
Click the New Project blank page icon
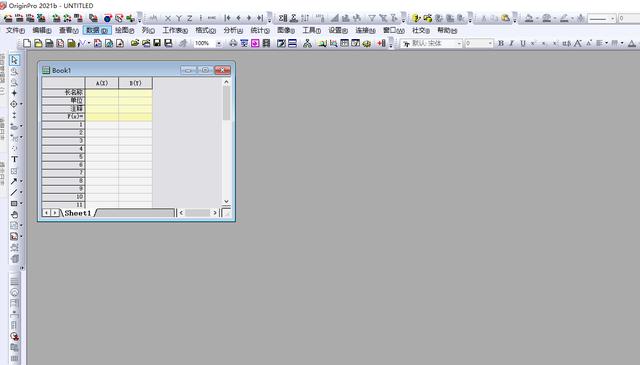[27, 43]
